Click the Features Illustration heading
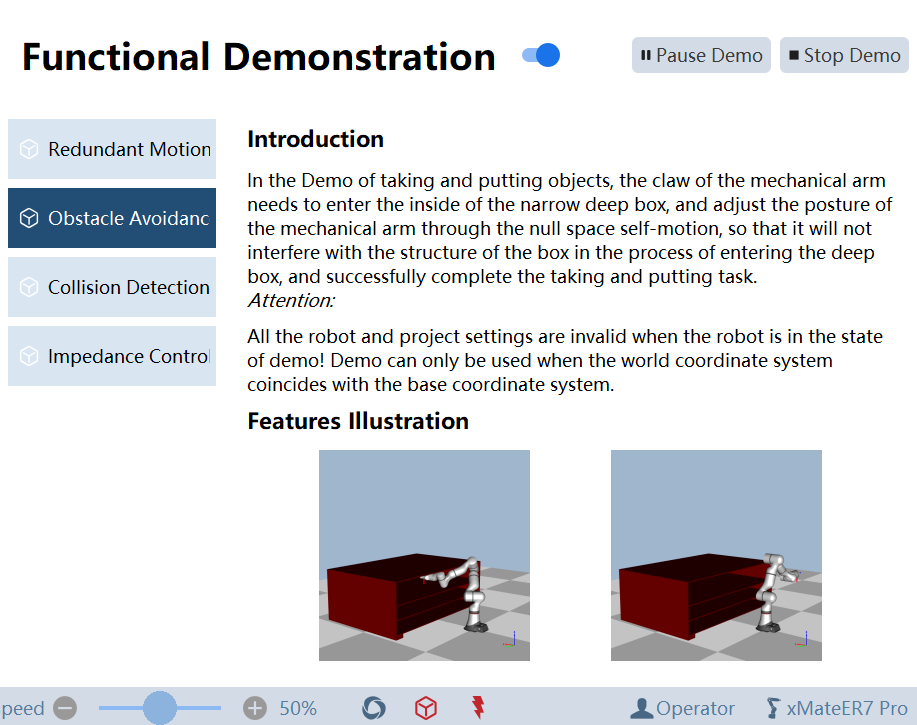 [358, 421]
